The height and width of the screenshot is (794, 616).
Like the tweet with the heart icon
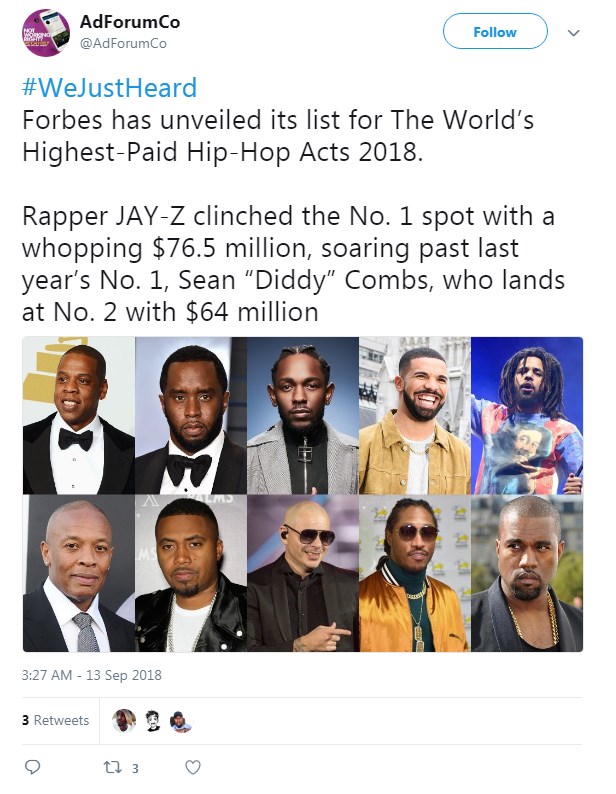coord(192,767)
